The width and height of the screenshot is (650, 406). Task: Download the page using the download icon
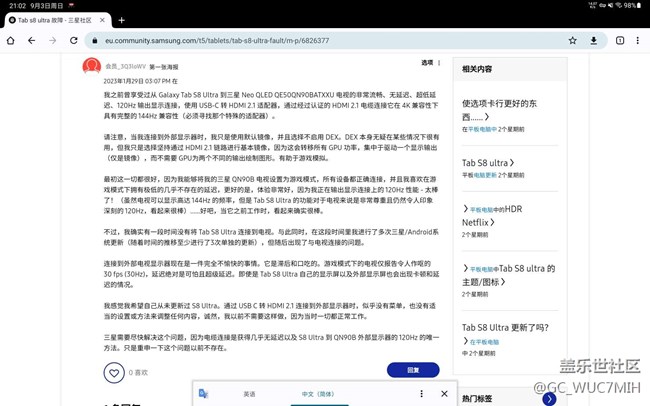(594, 41)
